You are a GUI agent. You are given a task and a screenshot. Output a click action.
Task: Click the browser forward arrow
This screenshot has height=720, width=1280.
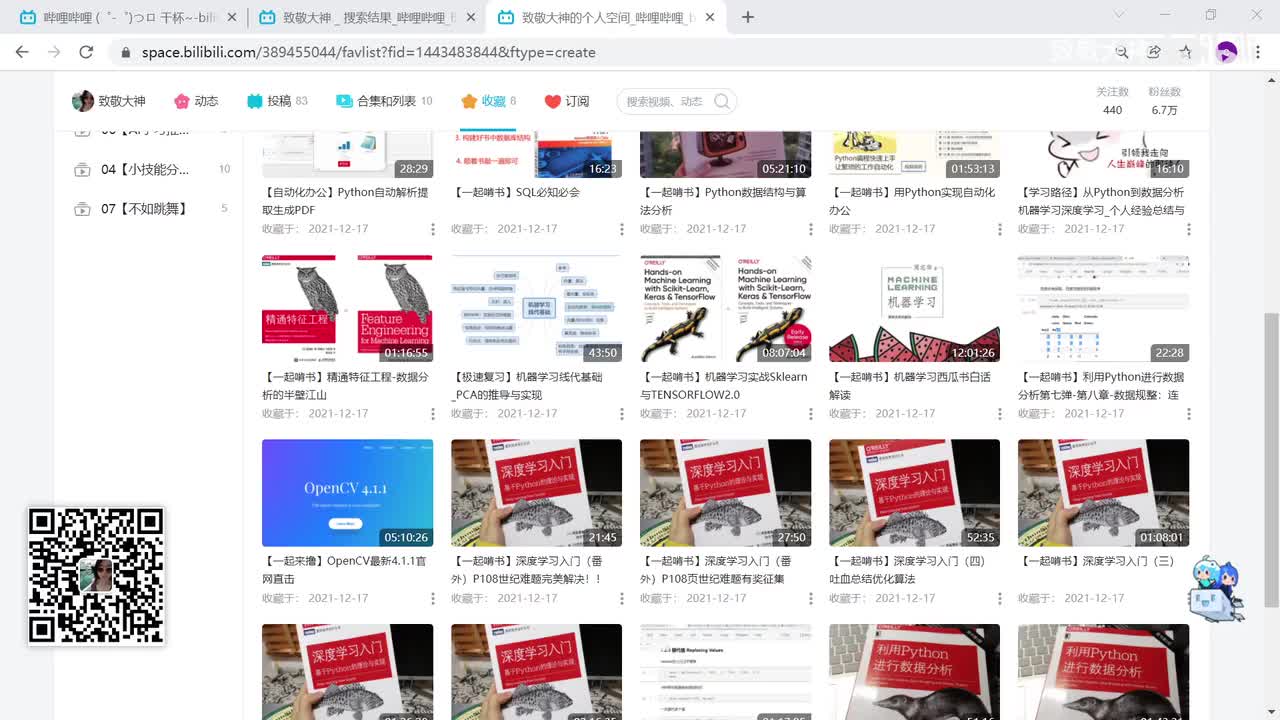54,52
